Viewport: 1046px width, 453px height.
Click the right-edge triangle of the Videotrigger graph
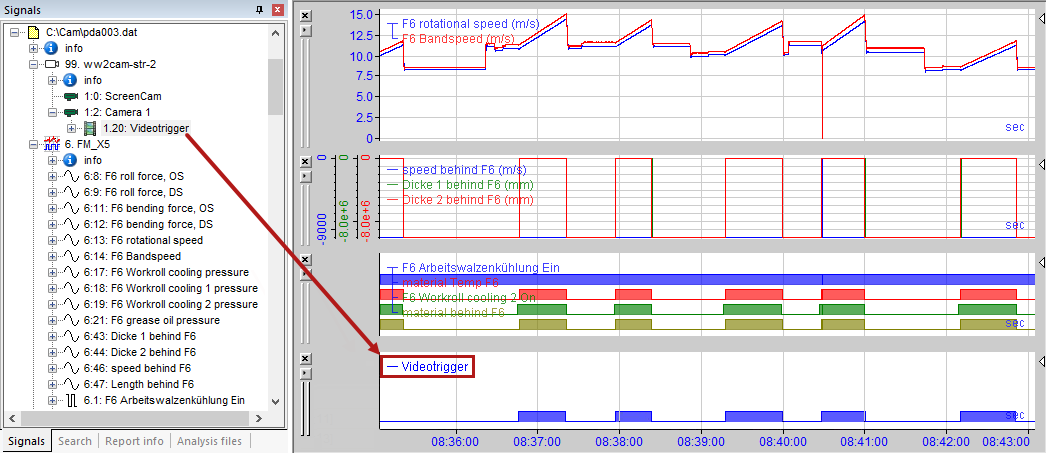point(1041,361)
